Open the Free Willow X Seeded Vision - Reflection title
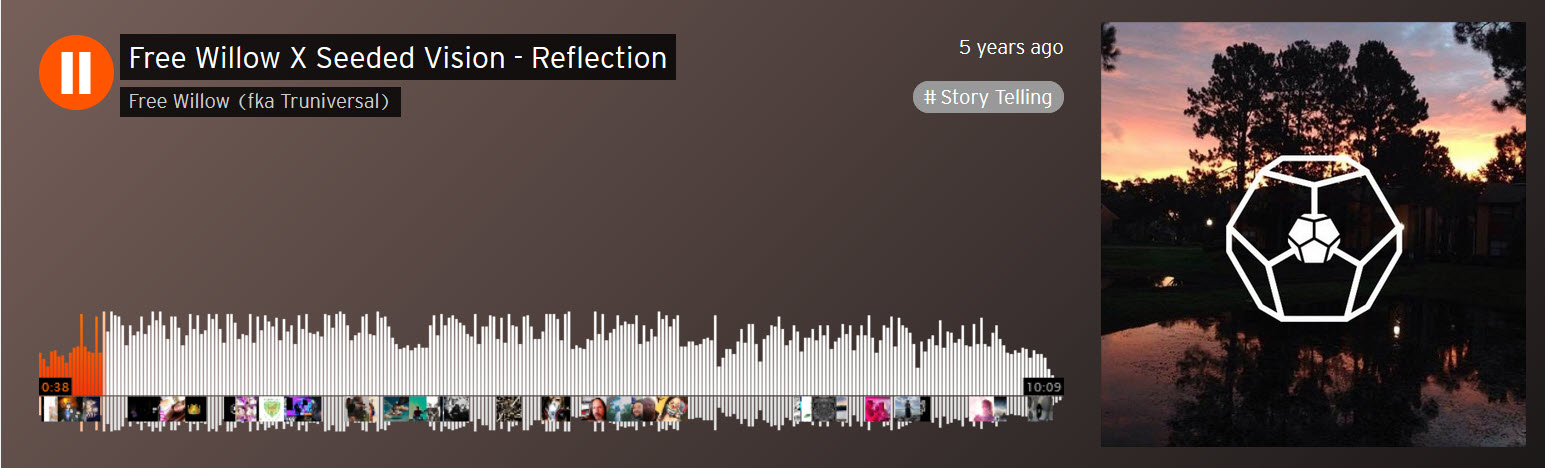 point(398,58)
